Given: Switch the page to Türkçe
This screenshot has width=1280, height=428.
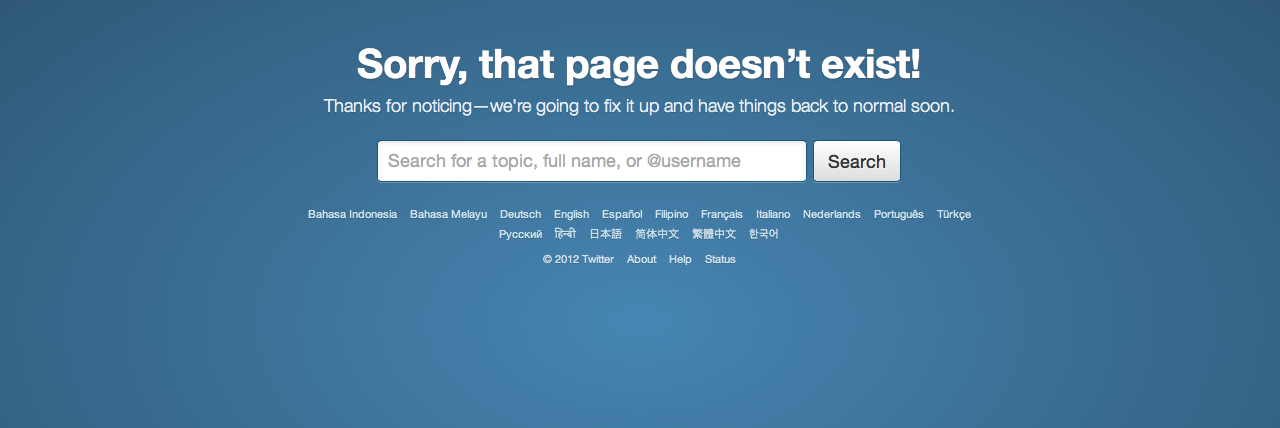Looking at the screenshot, I should 954,214.
